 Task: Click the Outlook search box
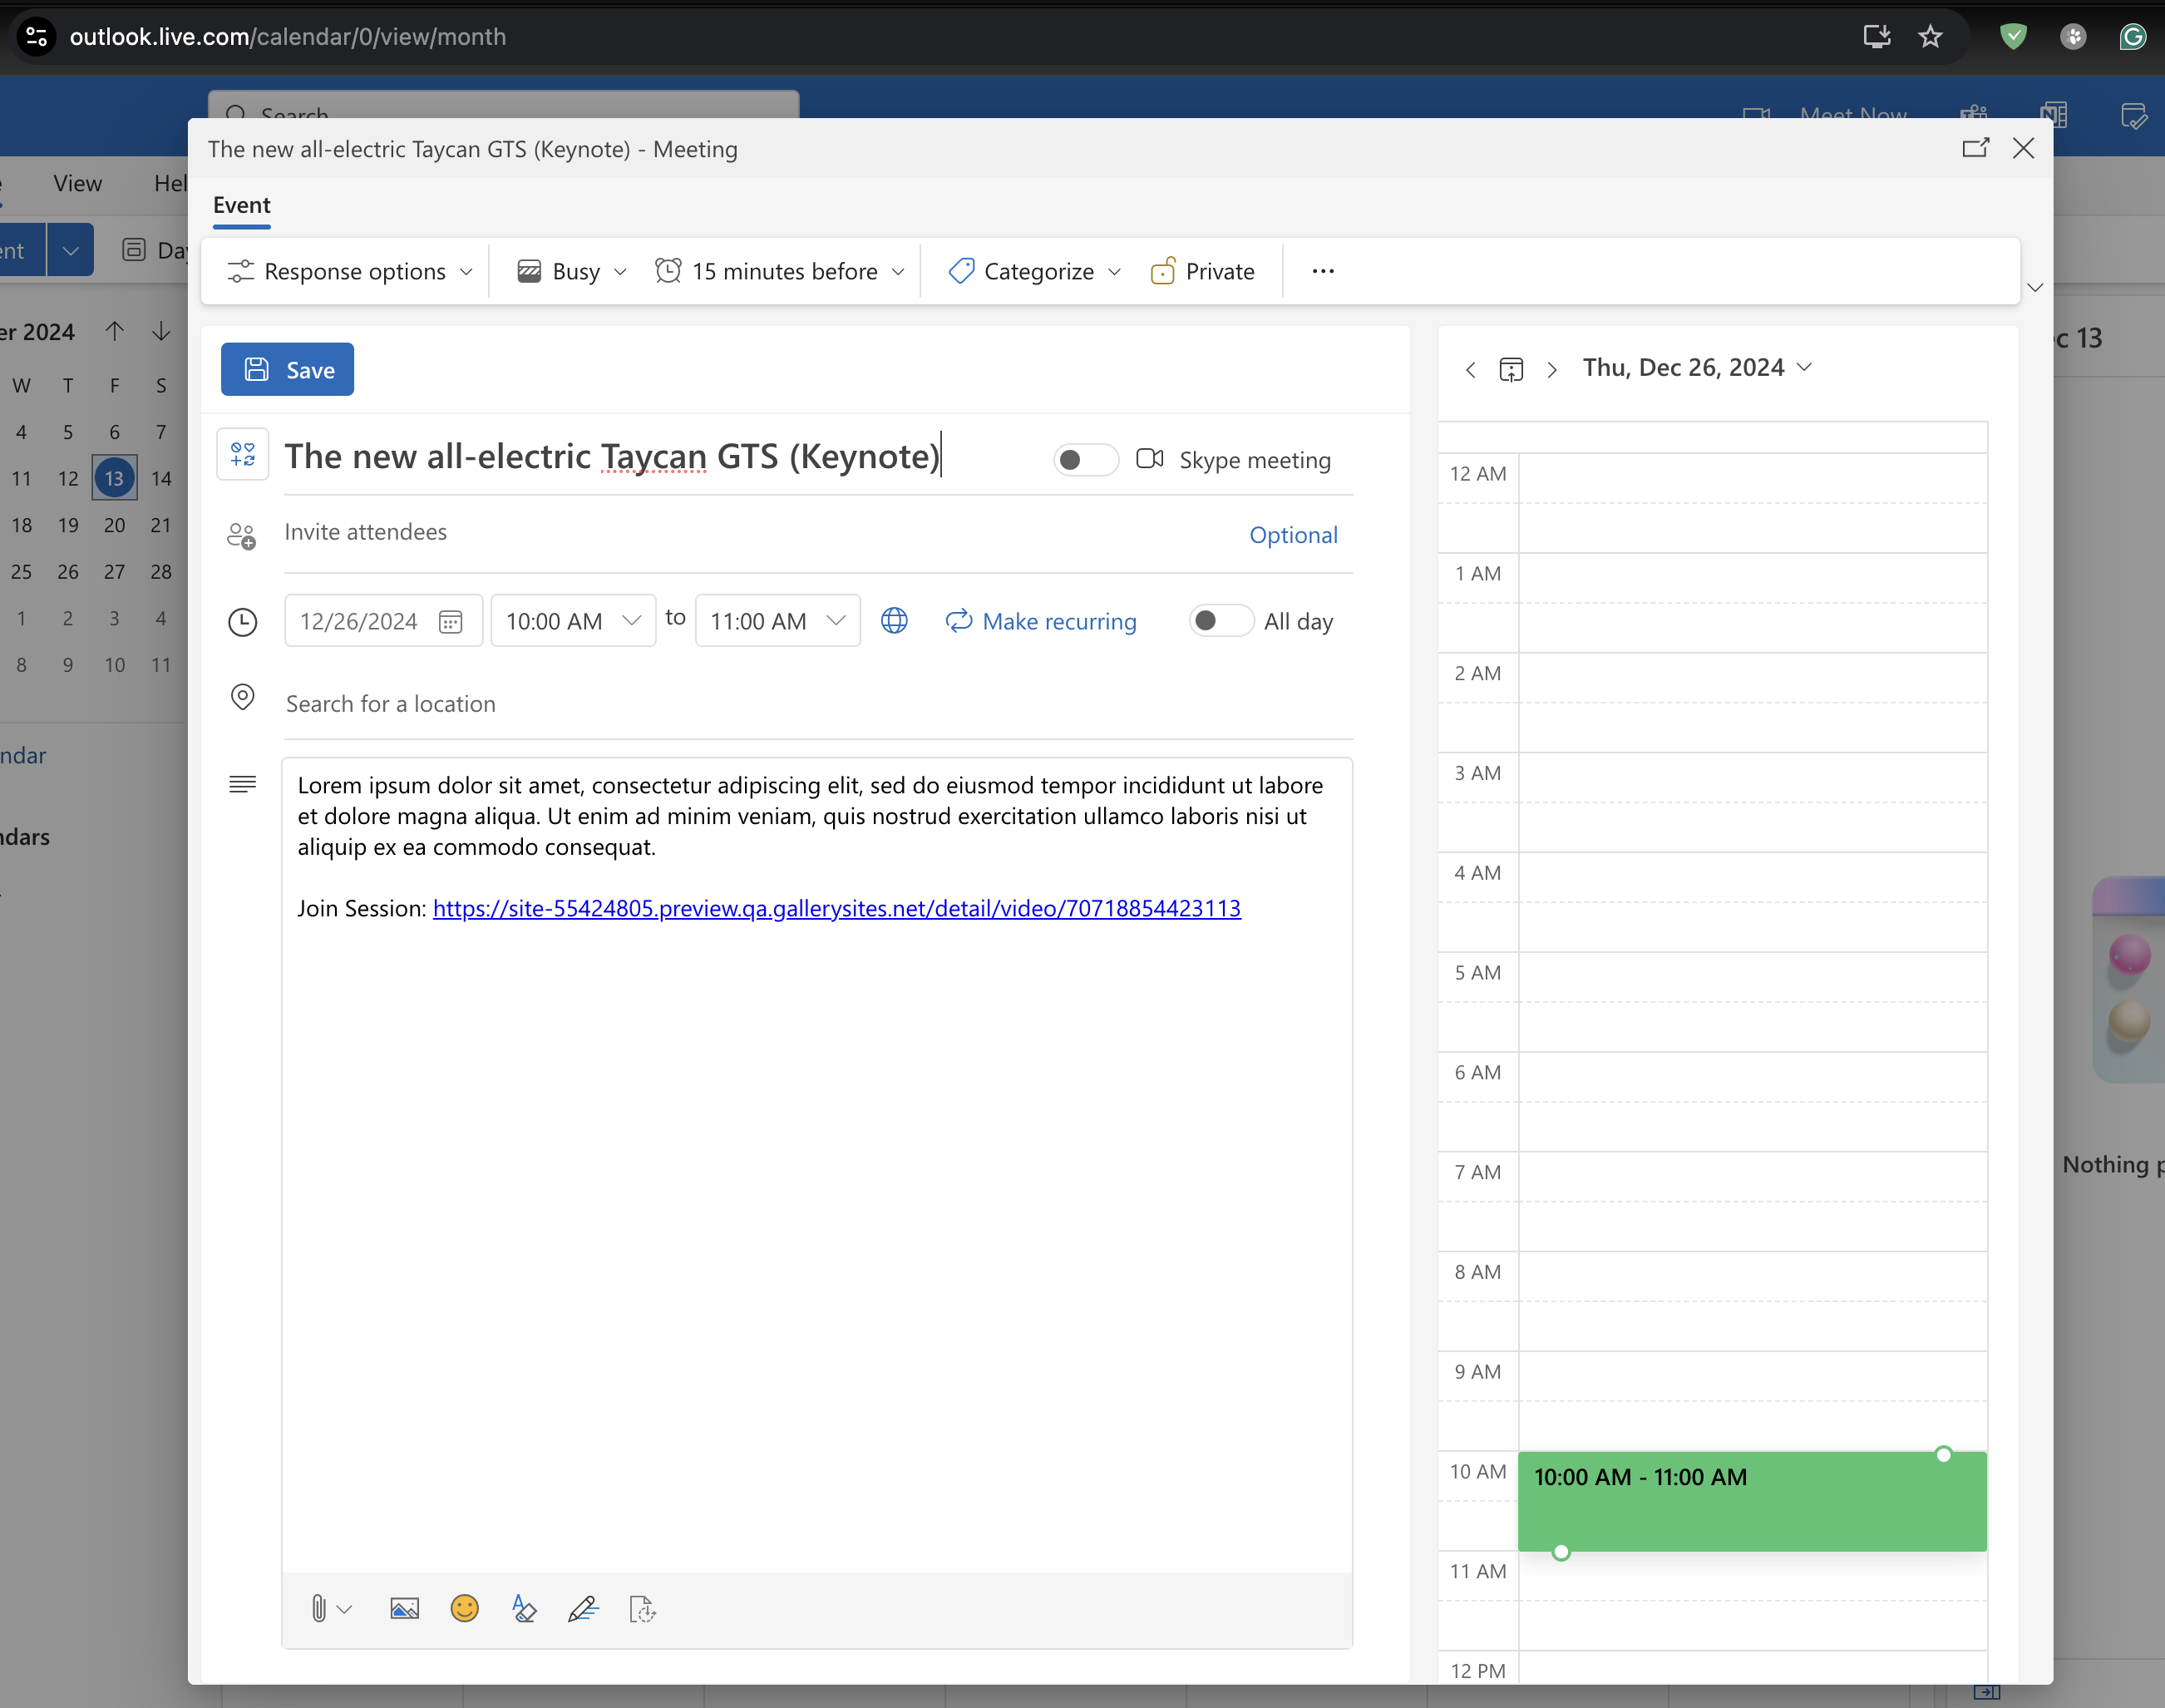tap(504, 105)
